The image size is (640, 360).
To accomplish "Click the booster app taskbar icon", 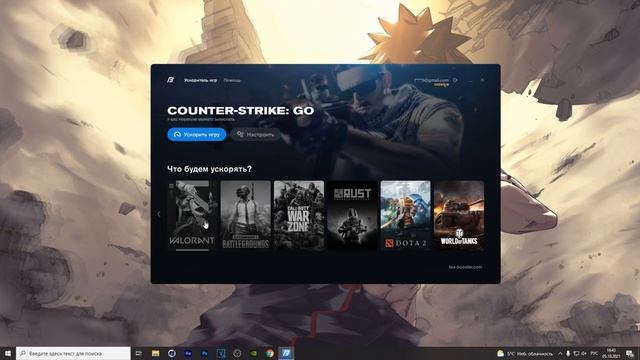I will tap(286, 353).
